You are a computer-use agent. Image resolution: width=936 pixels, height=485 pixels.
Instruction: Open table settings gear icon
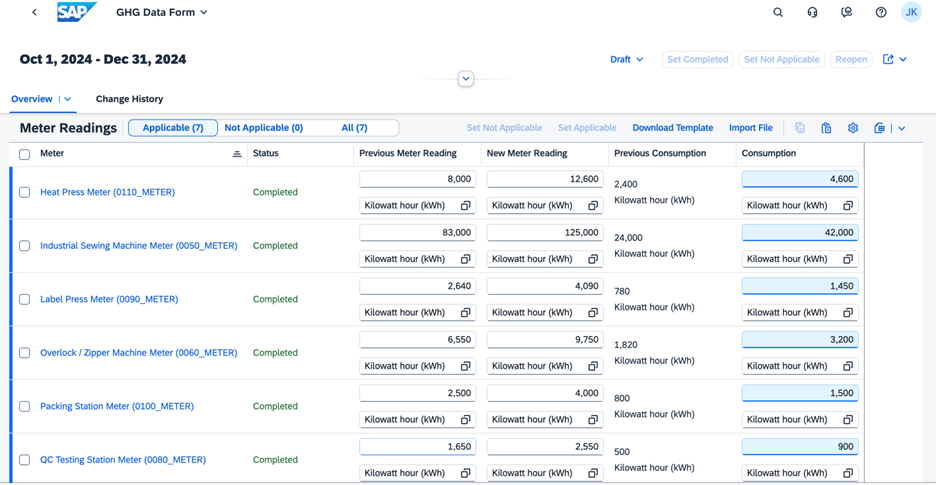(853, 128)
